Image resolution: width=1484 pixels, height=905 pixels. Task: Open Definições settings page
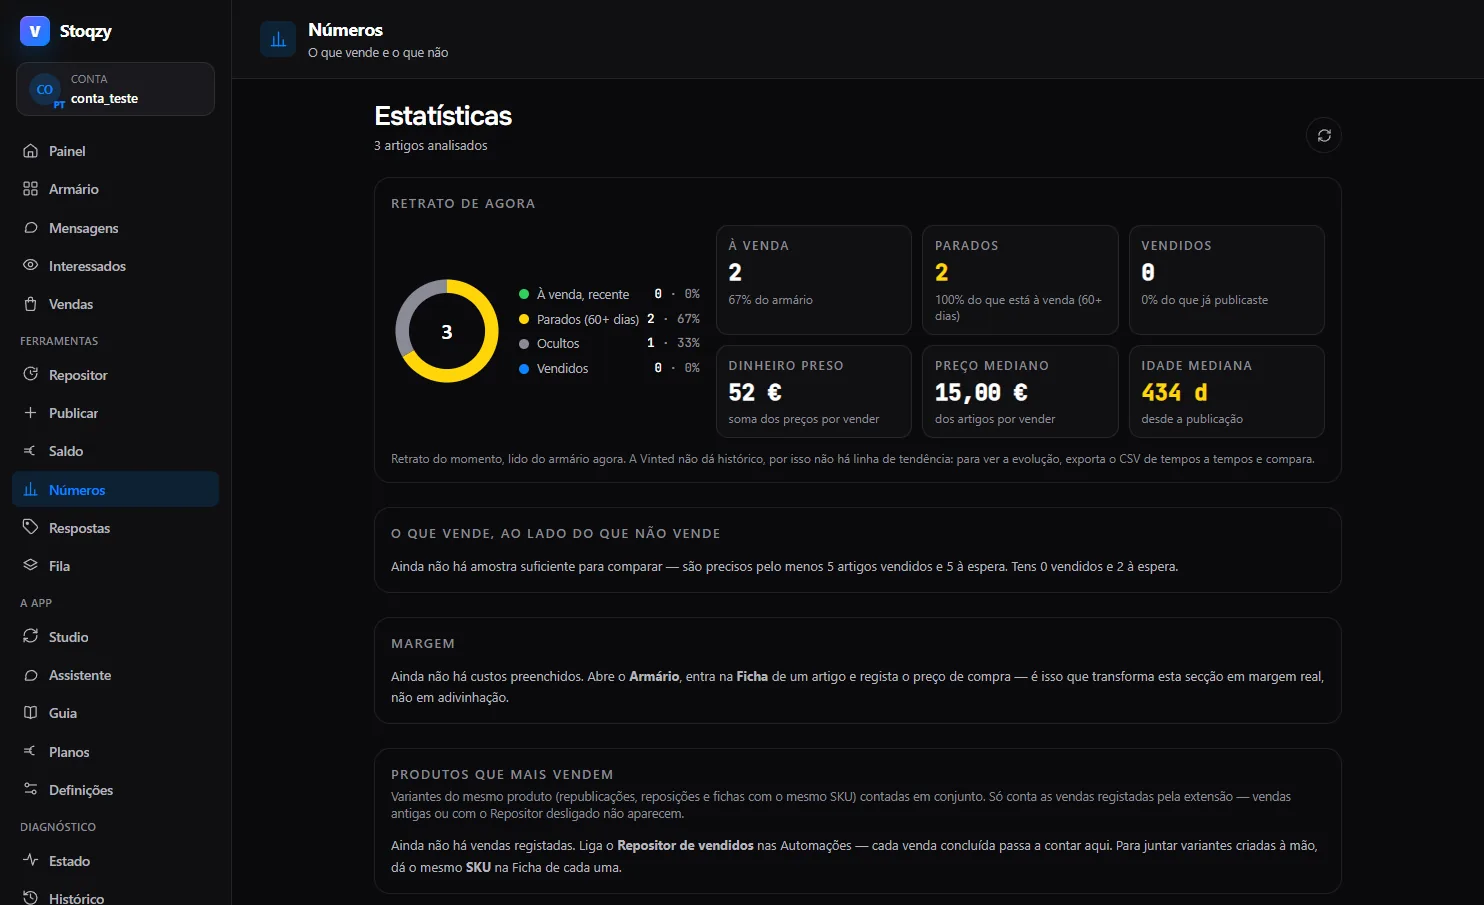[x=115, y=790]
